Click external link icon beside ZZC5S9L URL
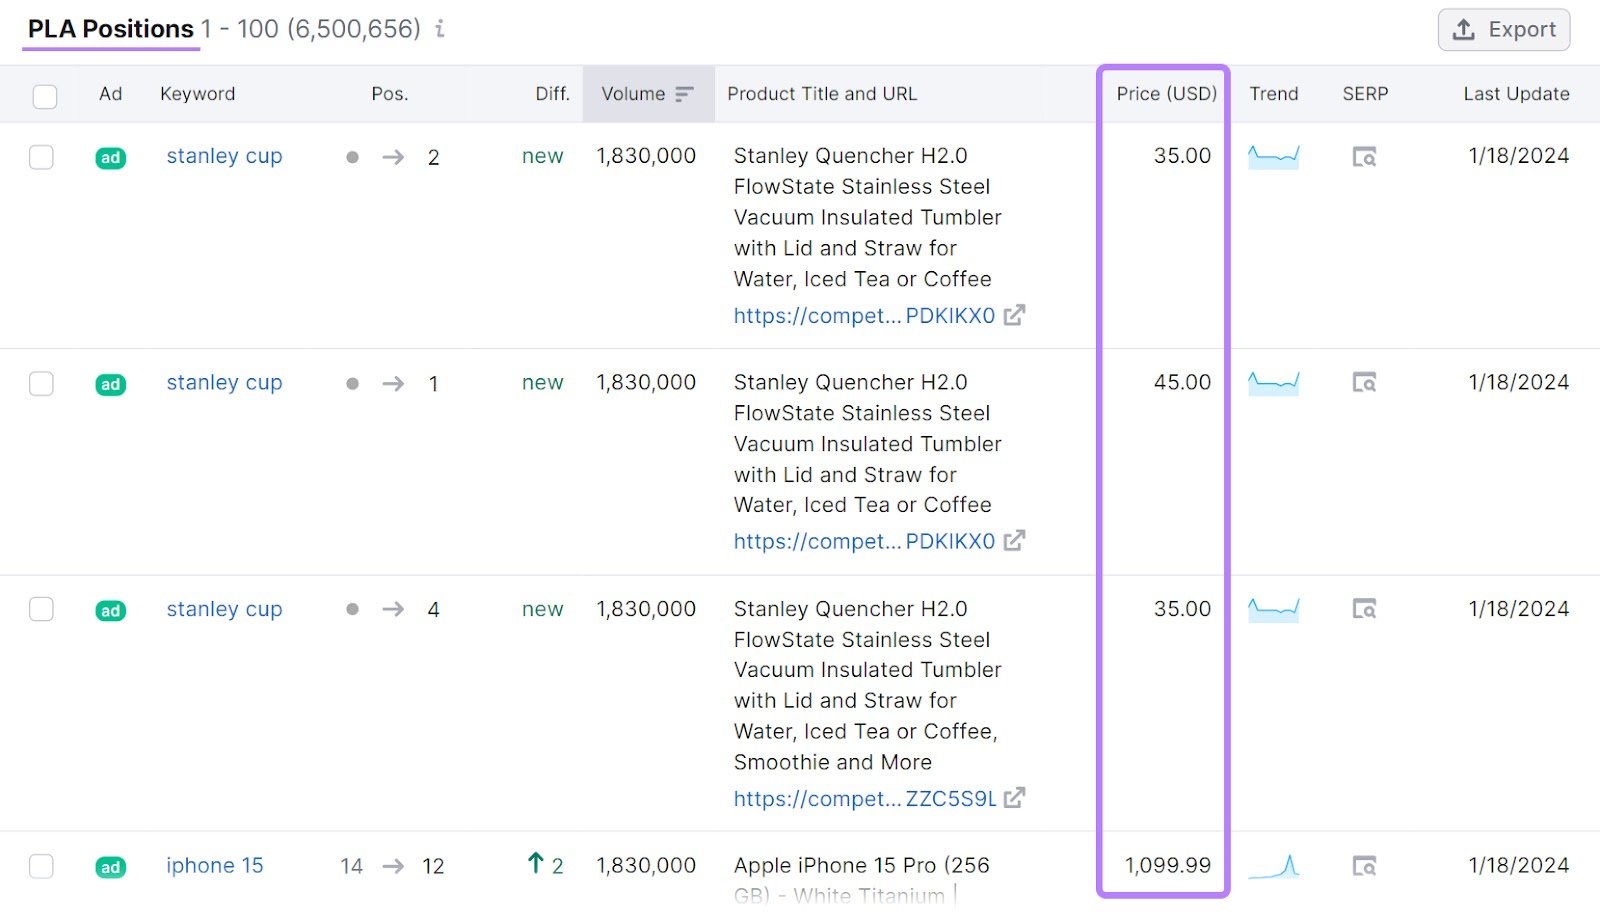 [x=1014, y=798]
